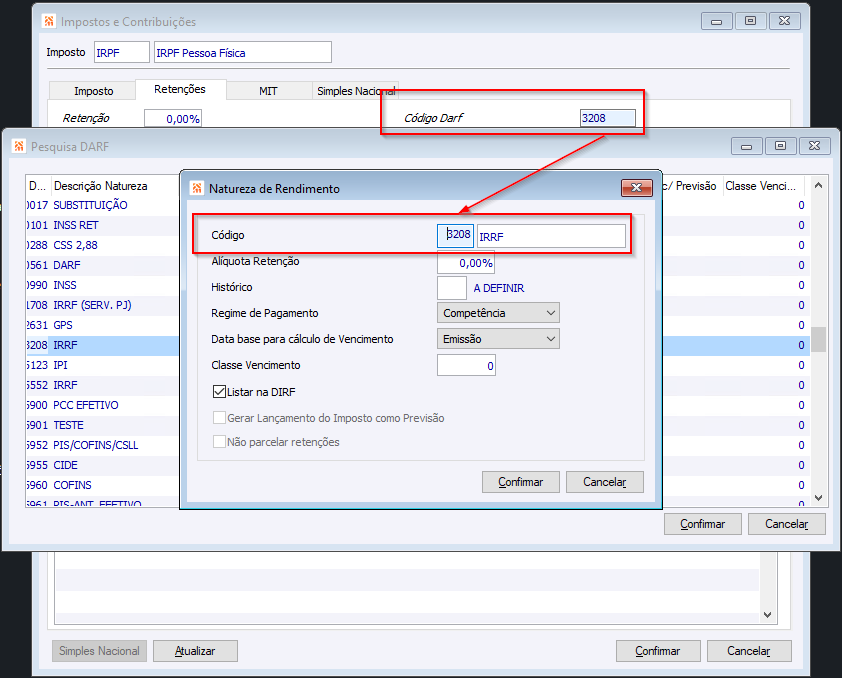Click the Natureza de Rendimento window icon

point(197,188)
